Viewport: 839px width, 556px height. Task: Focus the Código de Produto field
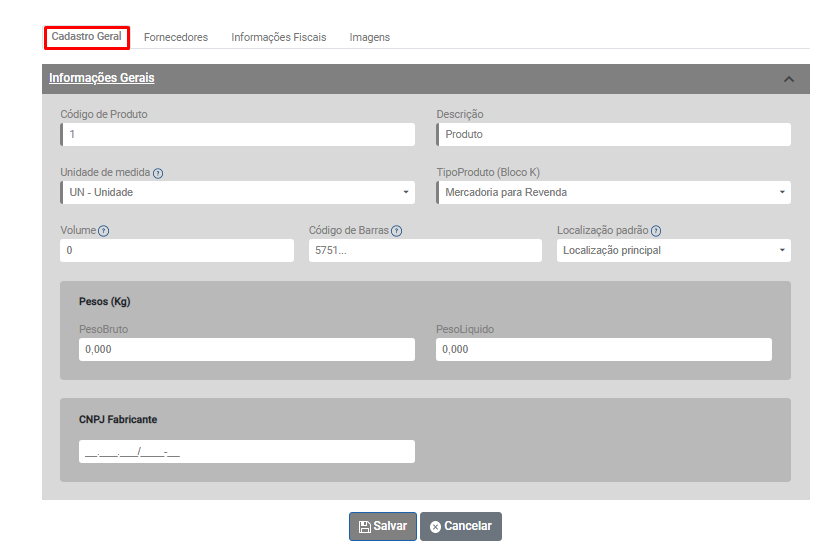pos(237,134)
